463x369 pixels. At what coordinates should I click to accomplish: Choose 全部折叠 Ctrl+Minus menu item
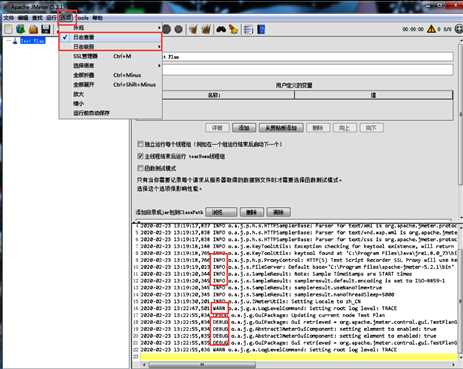click(110, 75)
